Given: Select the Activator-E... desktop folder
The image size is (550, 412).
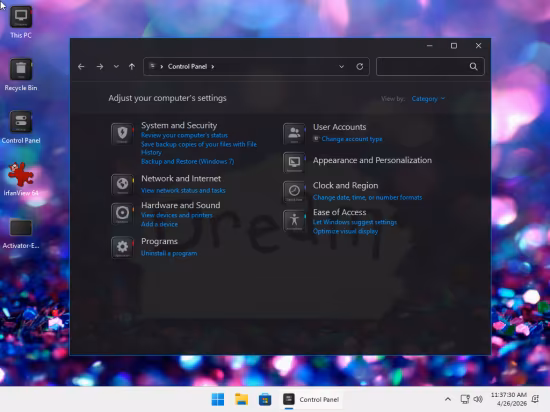Looking at the screenshot, I should coord(21,233).
